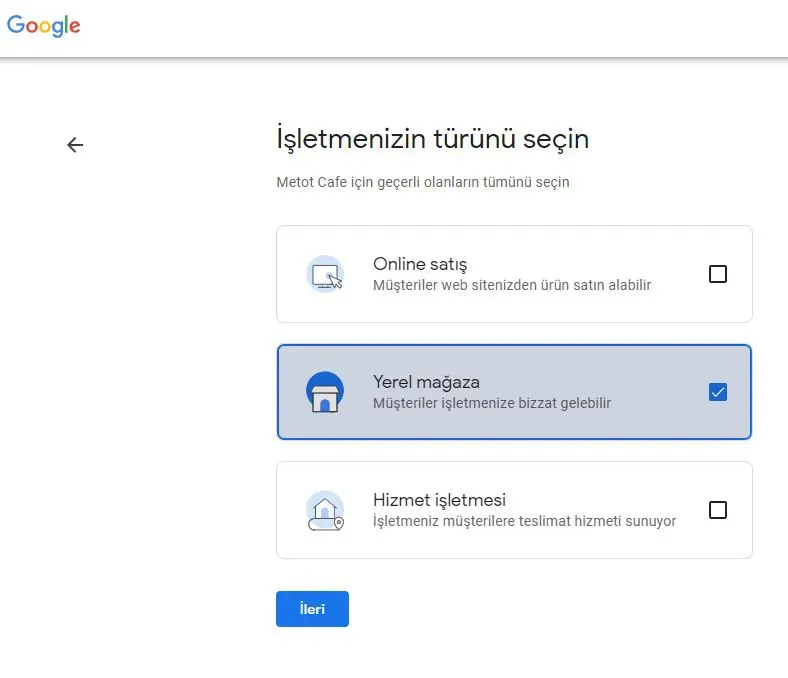Go back using the left arrow

tap(75, 145)
